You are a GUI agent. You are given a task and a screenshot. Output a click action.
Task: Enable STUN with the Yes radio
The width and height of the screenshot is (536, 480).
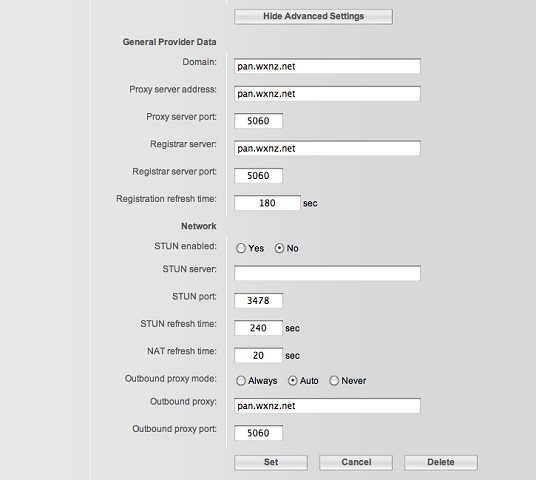pos(241,248)
